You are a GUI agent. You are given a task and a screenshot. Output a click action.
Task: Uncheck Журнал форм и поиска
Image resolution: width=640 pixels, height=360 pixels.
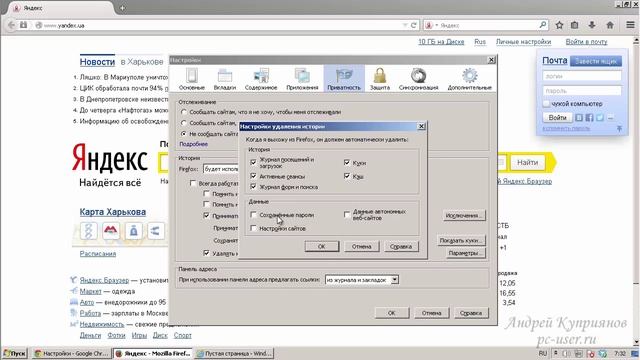(253, 187)
